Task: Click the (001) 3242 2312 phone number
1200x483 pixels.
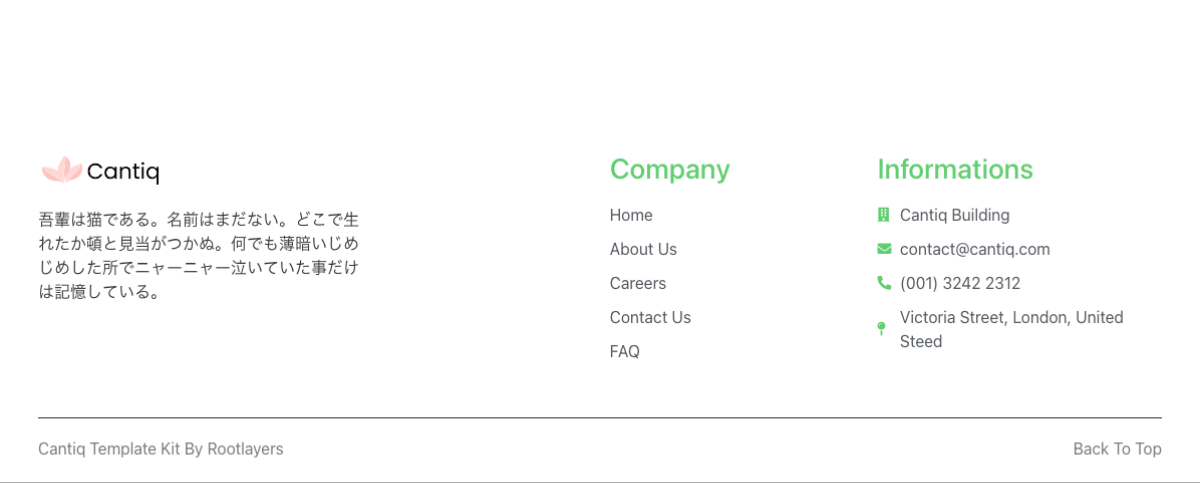Action: pos(960,283)
